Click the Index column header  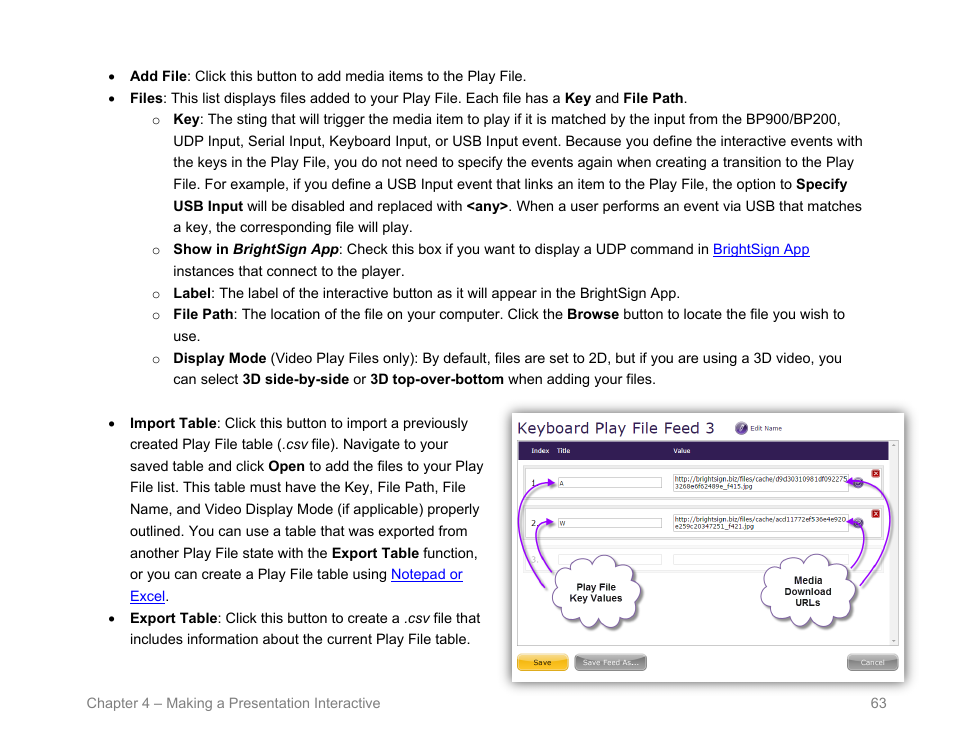point(540,451)
